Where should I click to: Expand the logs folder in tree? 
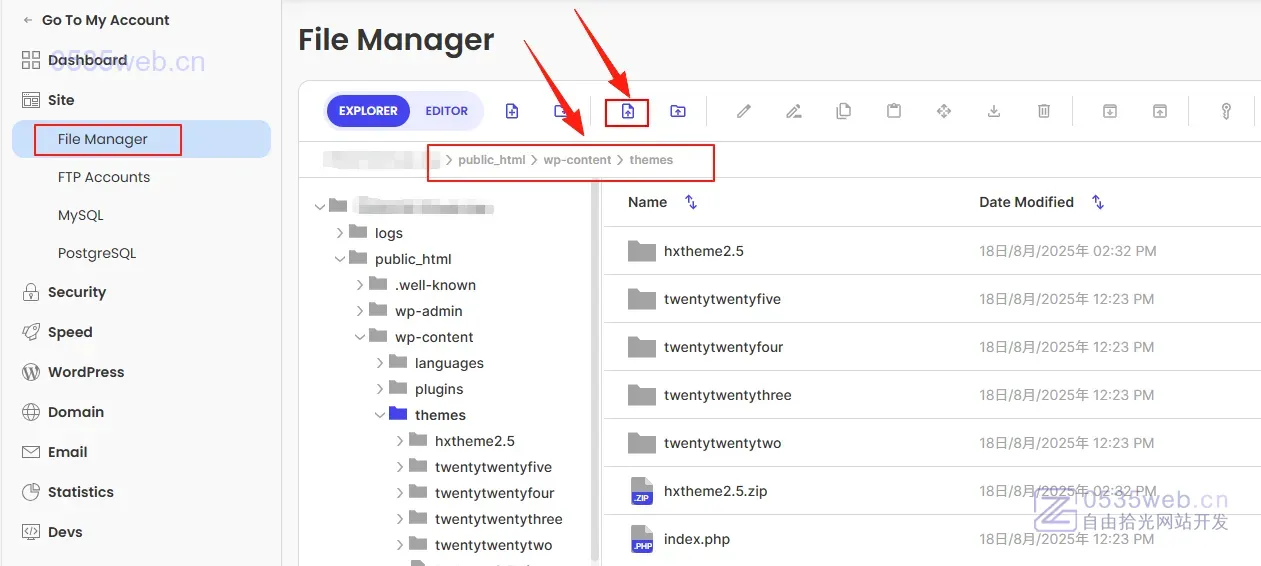[341, 233]
